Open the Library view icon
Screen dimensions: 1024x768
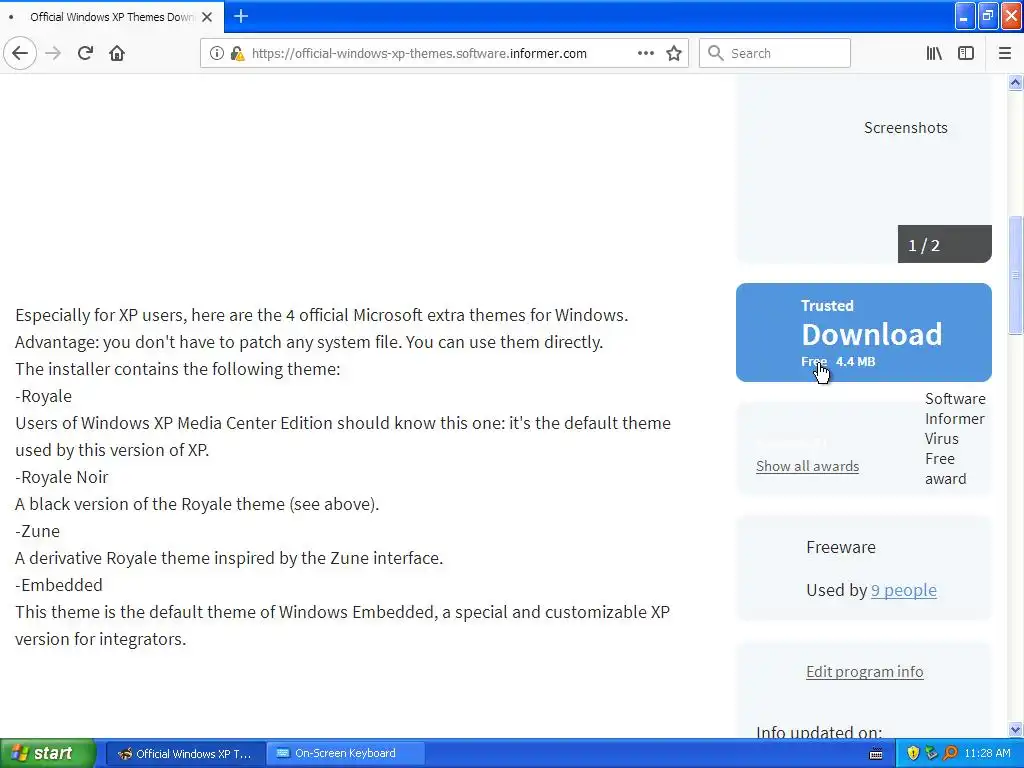934,53
